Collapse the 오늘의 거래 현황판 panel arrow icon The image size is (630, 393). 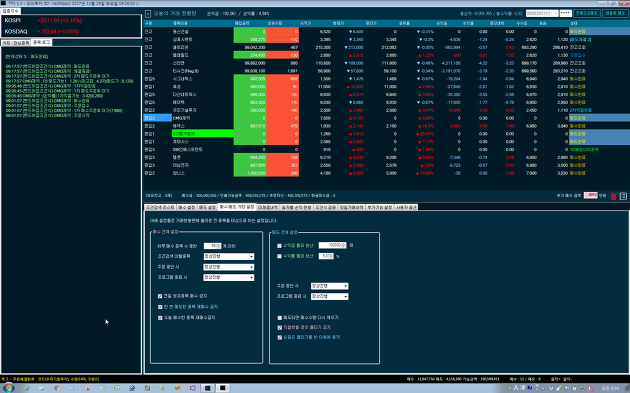[147, 14]
